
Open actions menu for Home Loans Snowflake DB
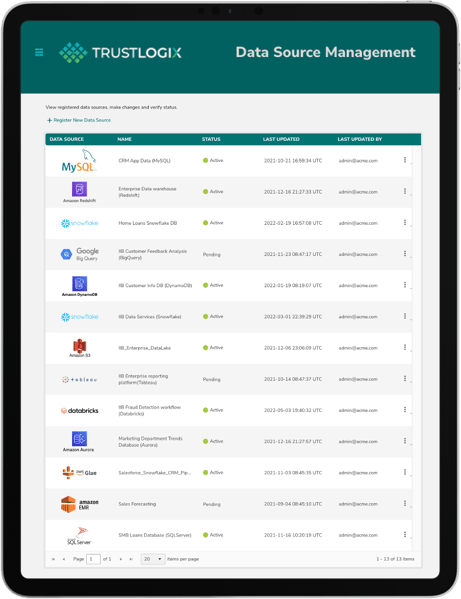pos(405,223)
